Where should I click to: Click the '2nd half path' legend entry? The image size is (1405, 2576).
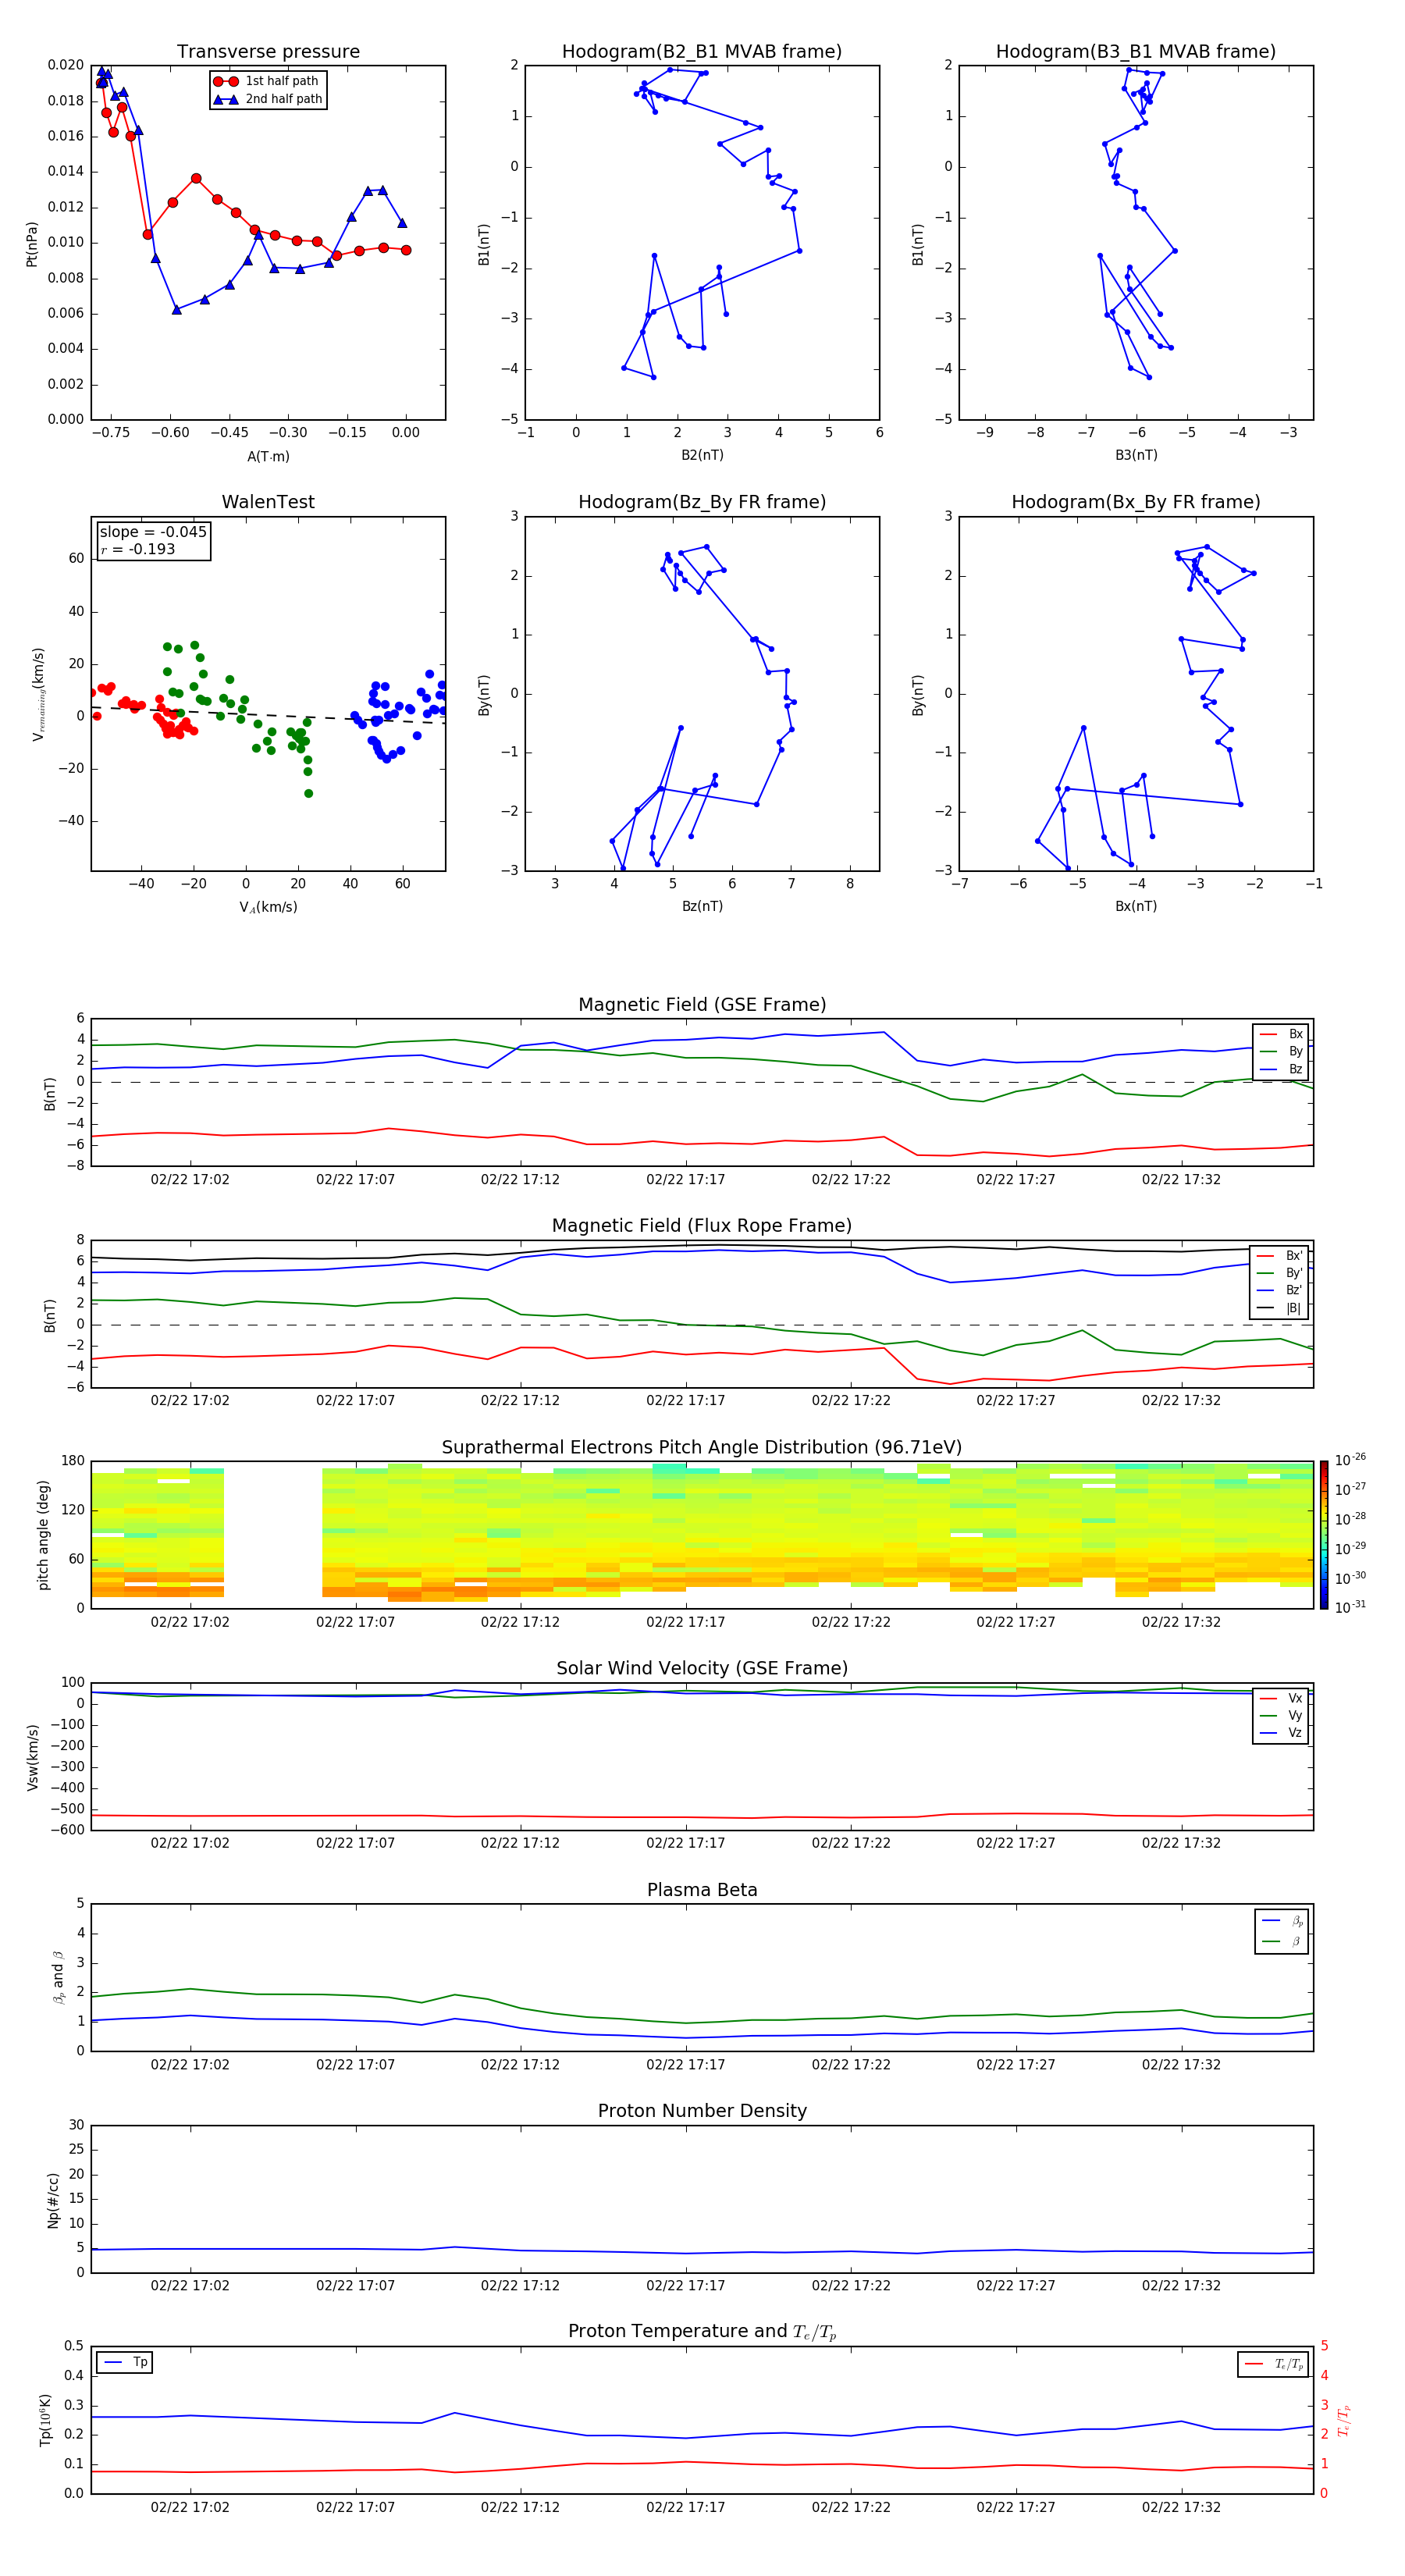[x=268, y=99]
